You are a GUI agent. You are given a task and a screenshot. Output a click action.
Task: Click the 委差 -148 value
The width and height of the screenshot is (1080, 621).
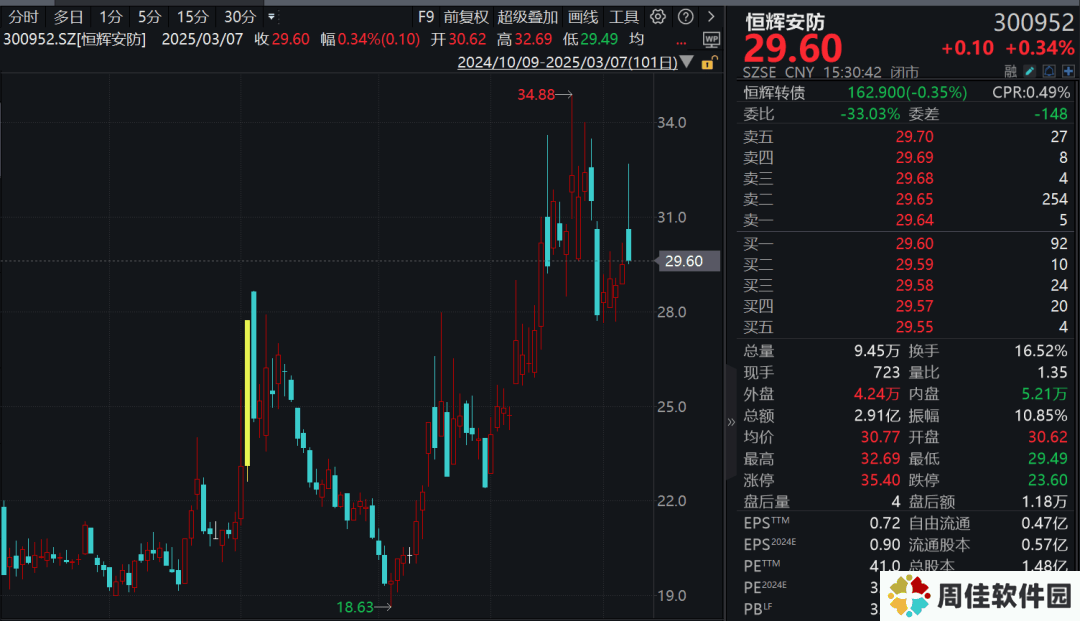1050,114
